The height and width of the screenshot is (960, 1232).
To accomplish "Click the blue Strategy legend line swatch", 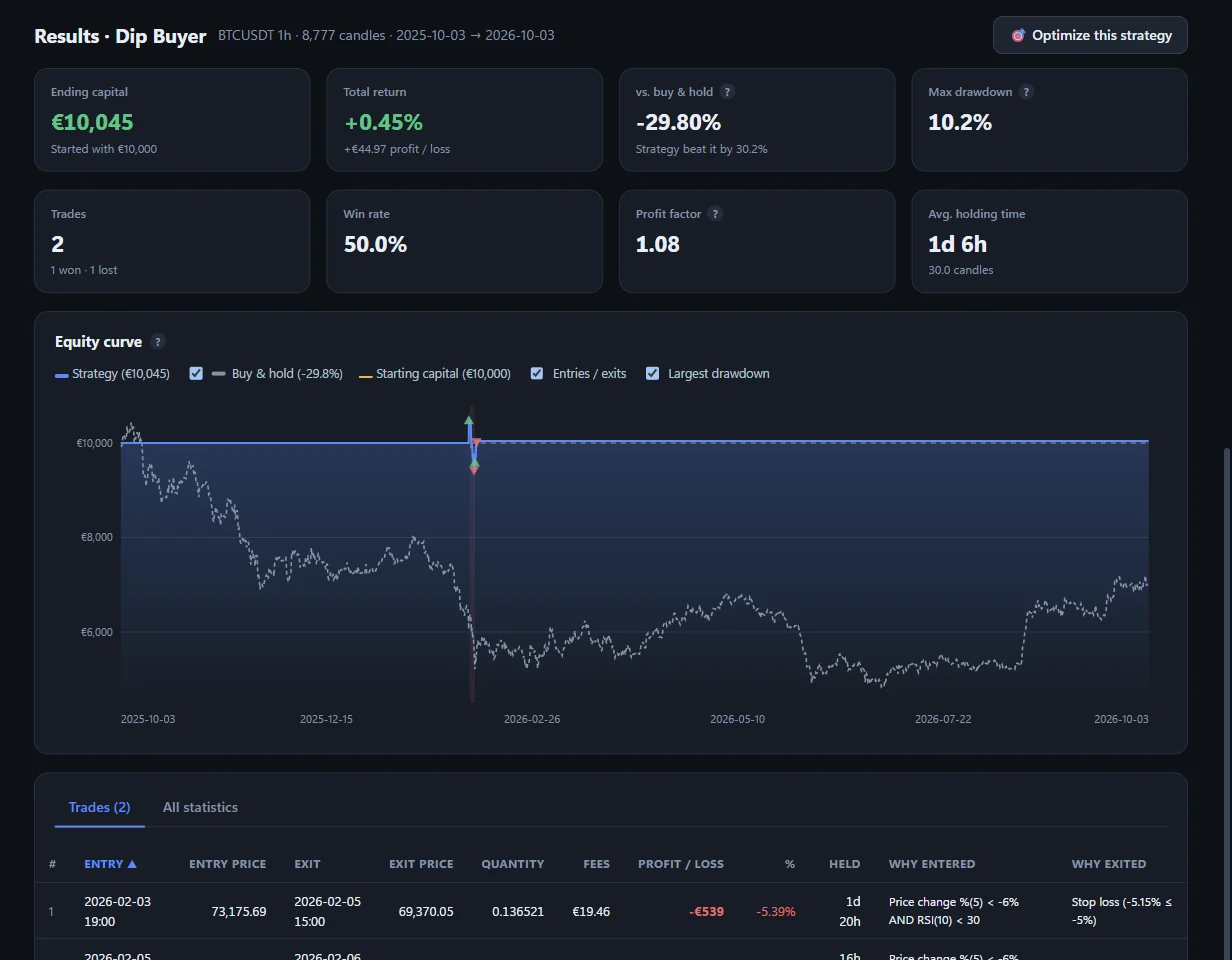I will 62,375.
